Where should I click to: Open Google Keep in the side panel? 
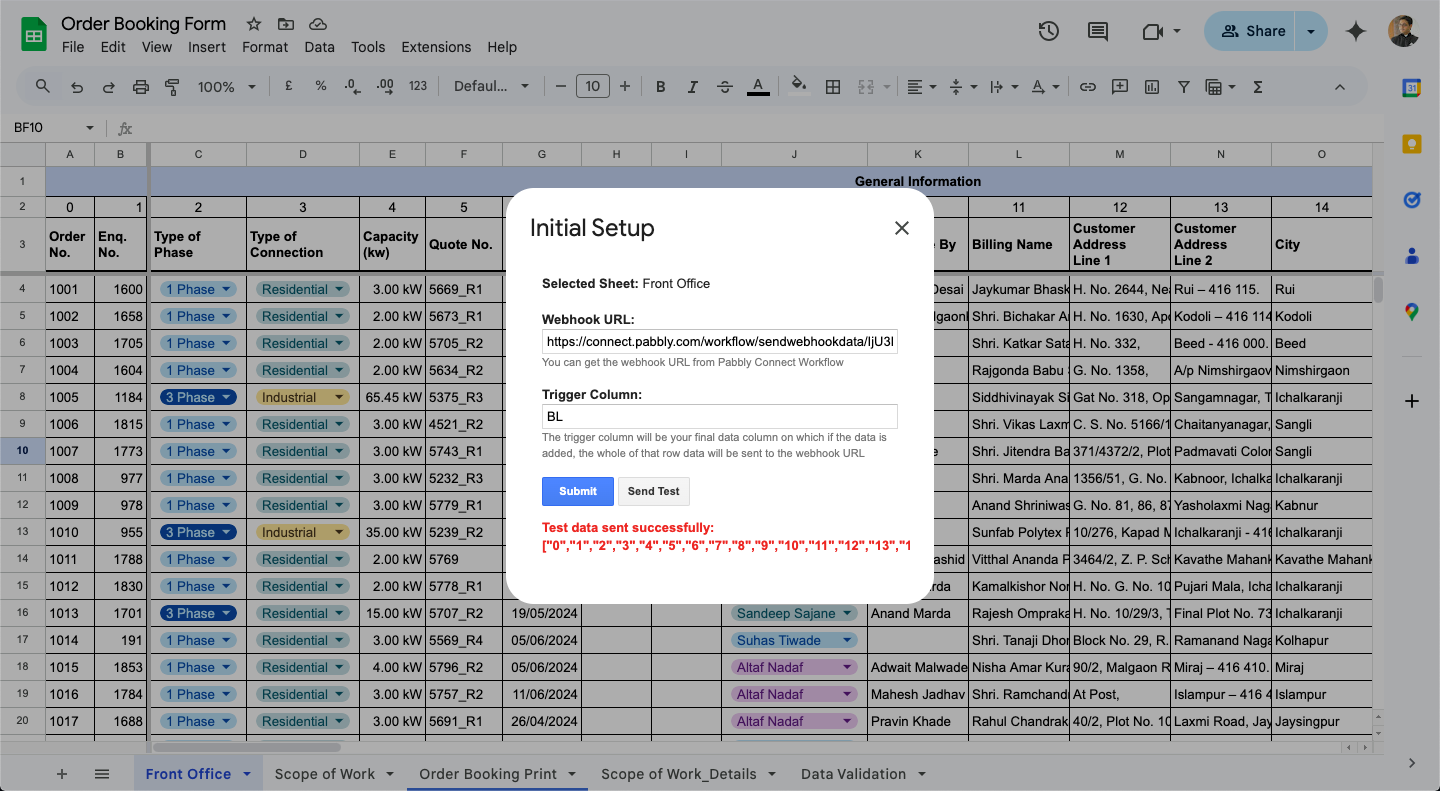[x=1412, y=144]
